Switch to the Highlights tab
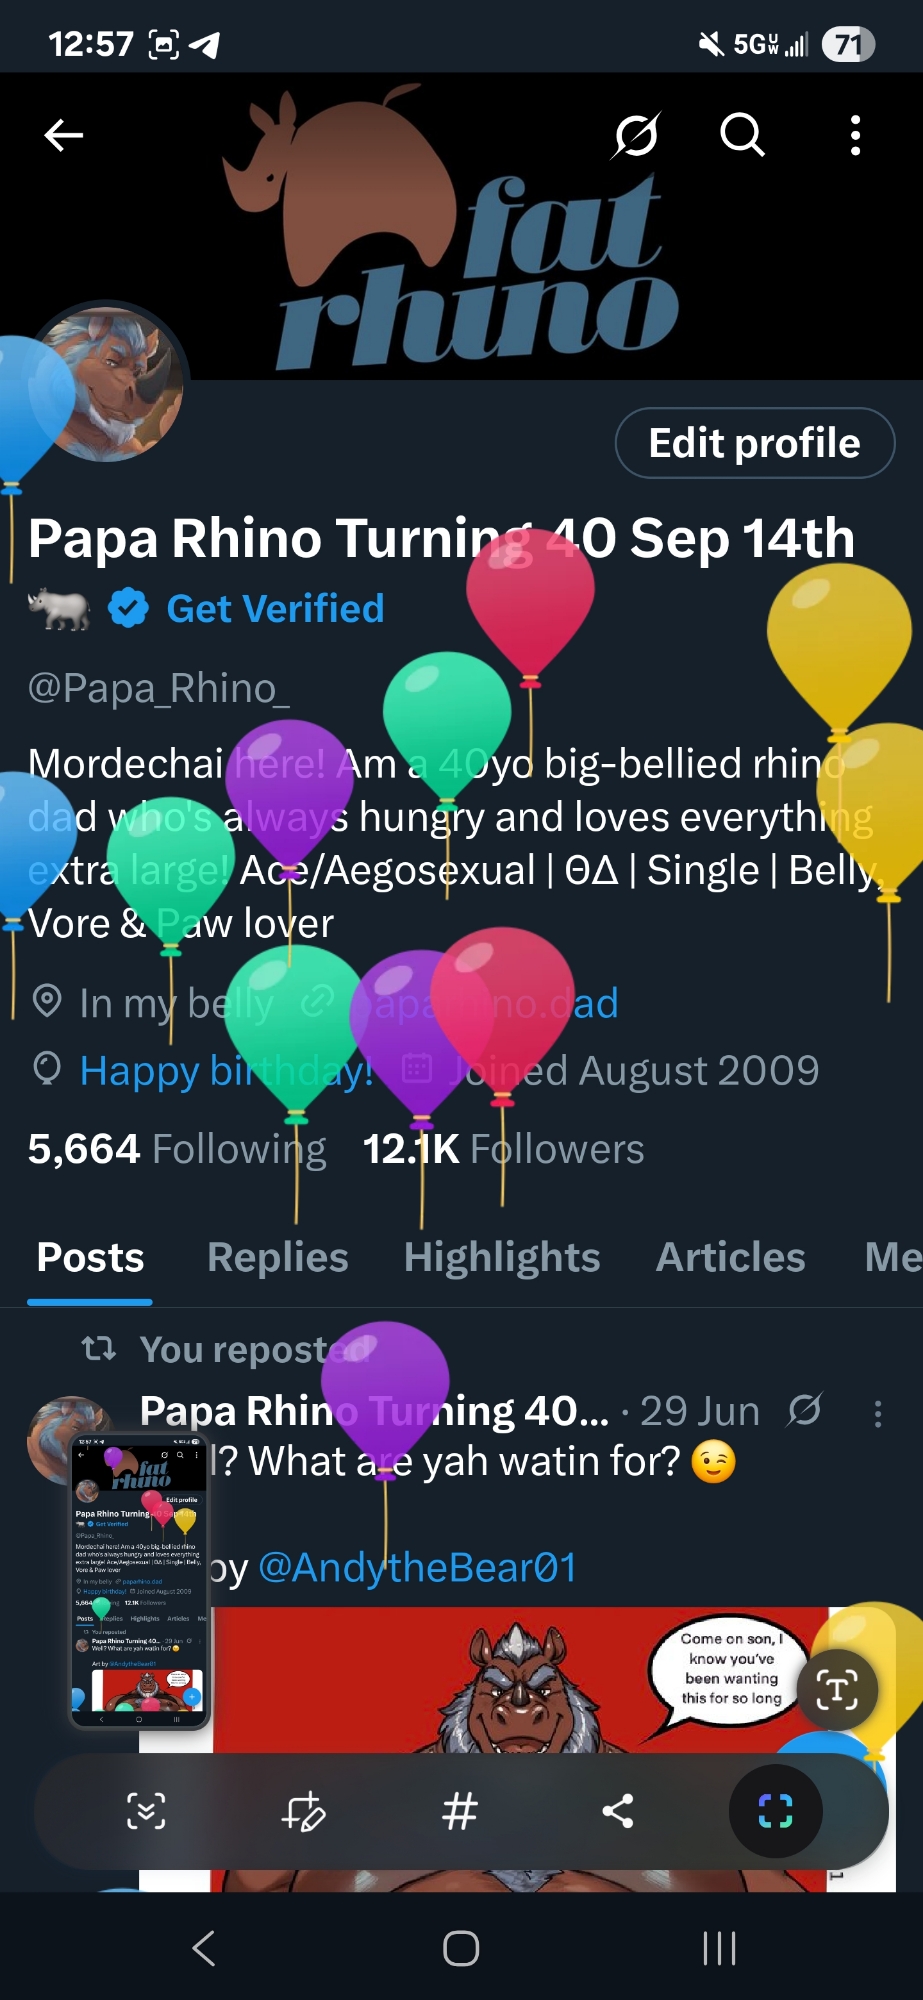The width and height of the screenshot is (923, 2000). [501, 1257]
